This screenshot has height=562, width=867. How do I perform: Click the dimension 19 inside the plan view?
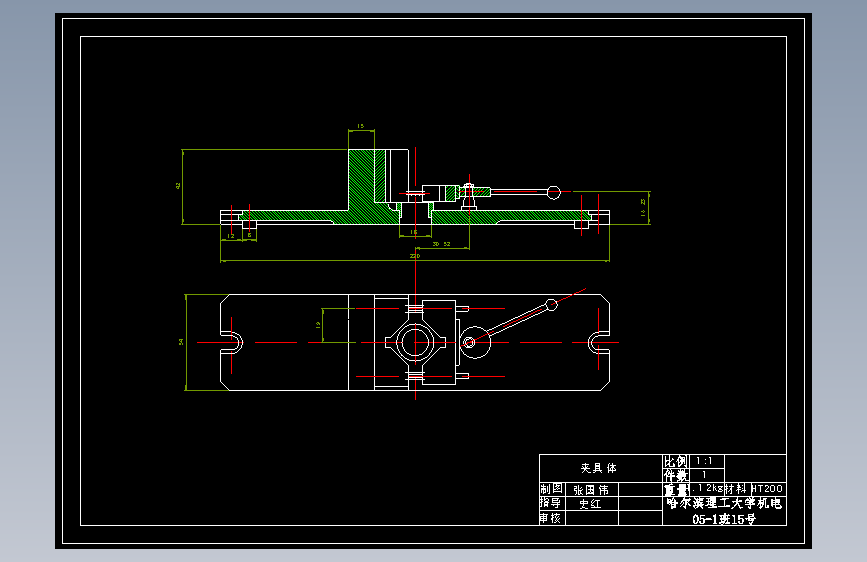coord(318,325)
